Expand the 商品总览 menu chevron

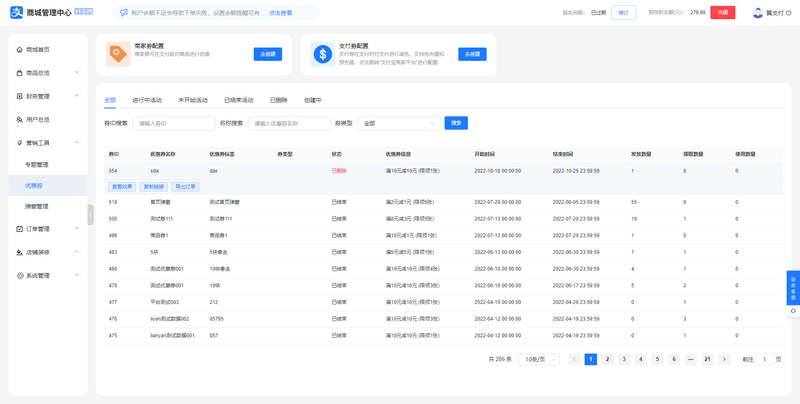77,72
